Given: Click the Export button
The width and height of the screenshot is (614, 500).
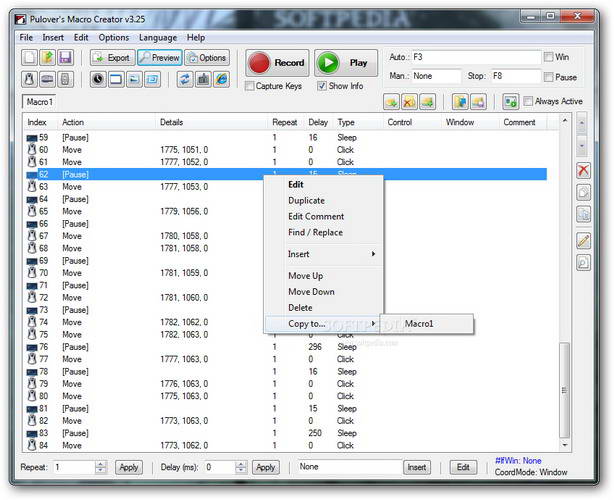Looking at the screenshot, I should (111, 58).
